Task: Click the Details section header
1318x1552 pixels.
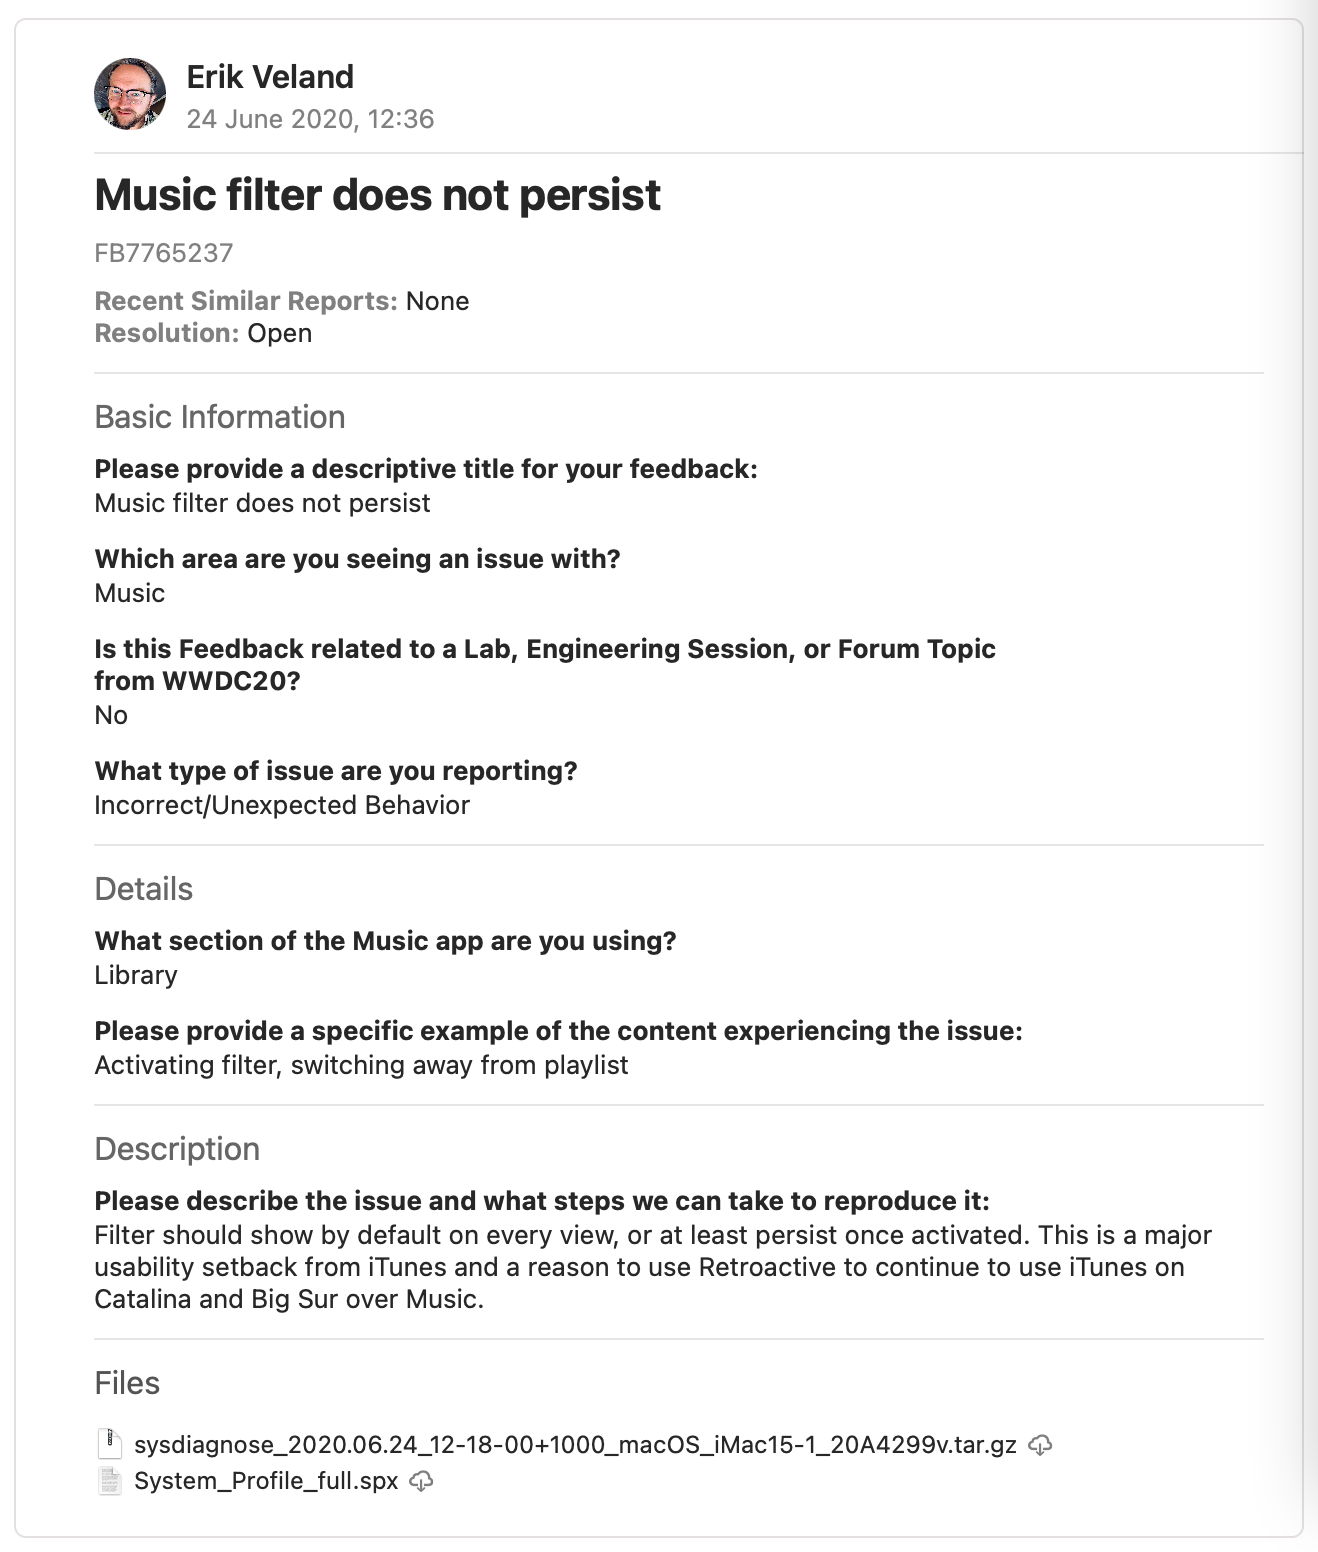Action: click(143, 889)
